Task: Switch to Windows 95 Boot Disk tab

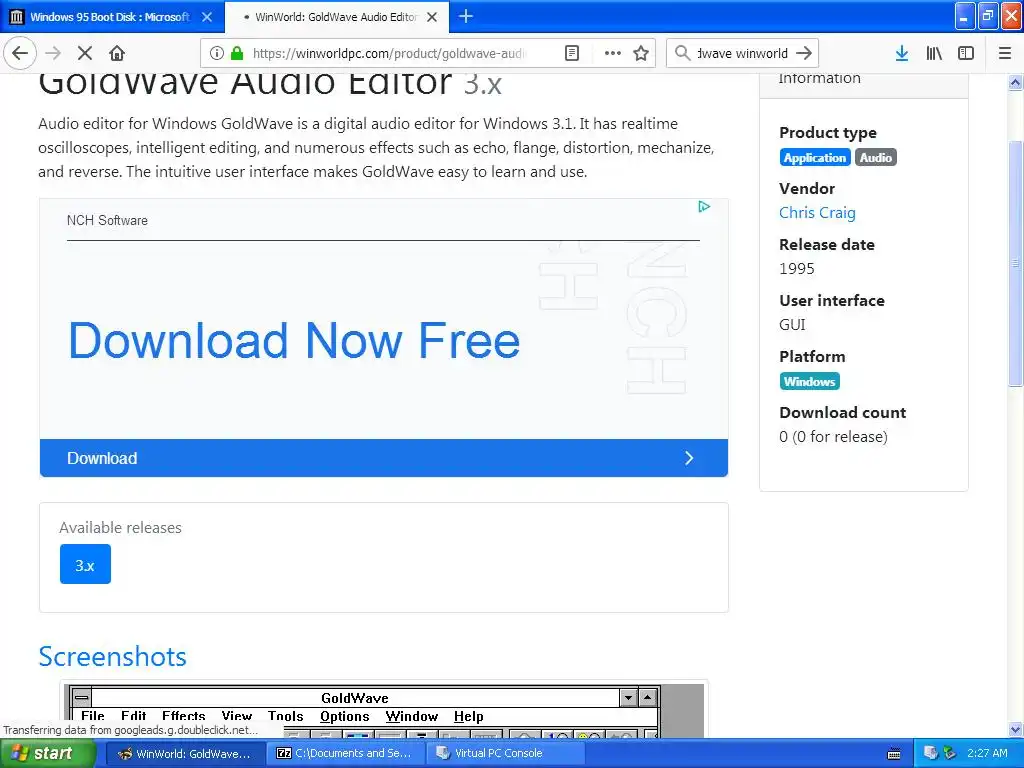Action: (110, 17)
